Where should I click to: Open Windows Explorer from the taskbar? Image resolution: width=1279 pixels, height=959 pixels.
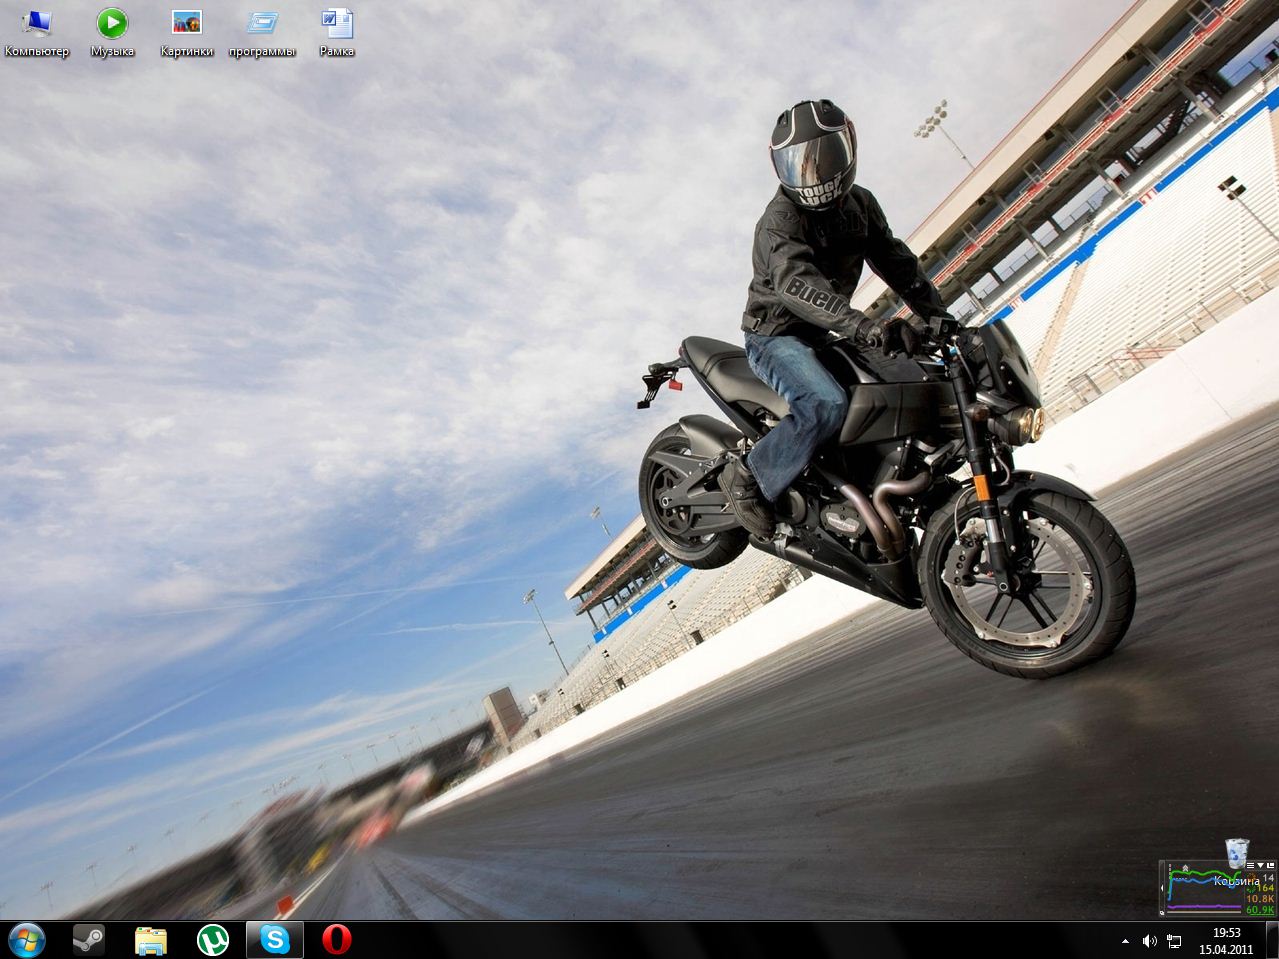tap(151, 940)
